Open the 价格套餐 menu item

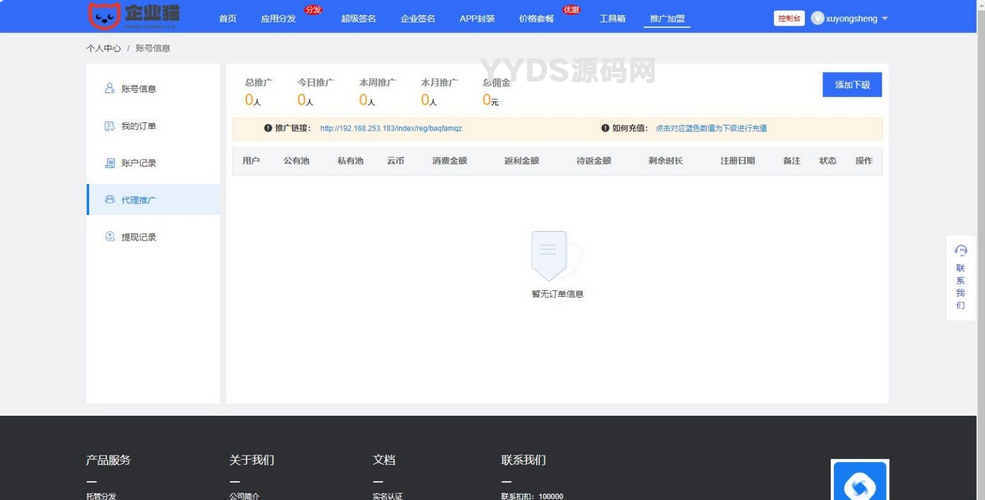[536, 19]
